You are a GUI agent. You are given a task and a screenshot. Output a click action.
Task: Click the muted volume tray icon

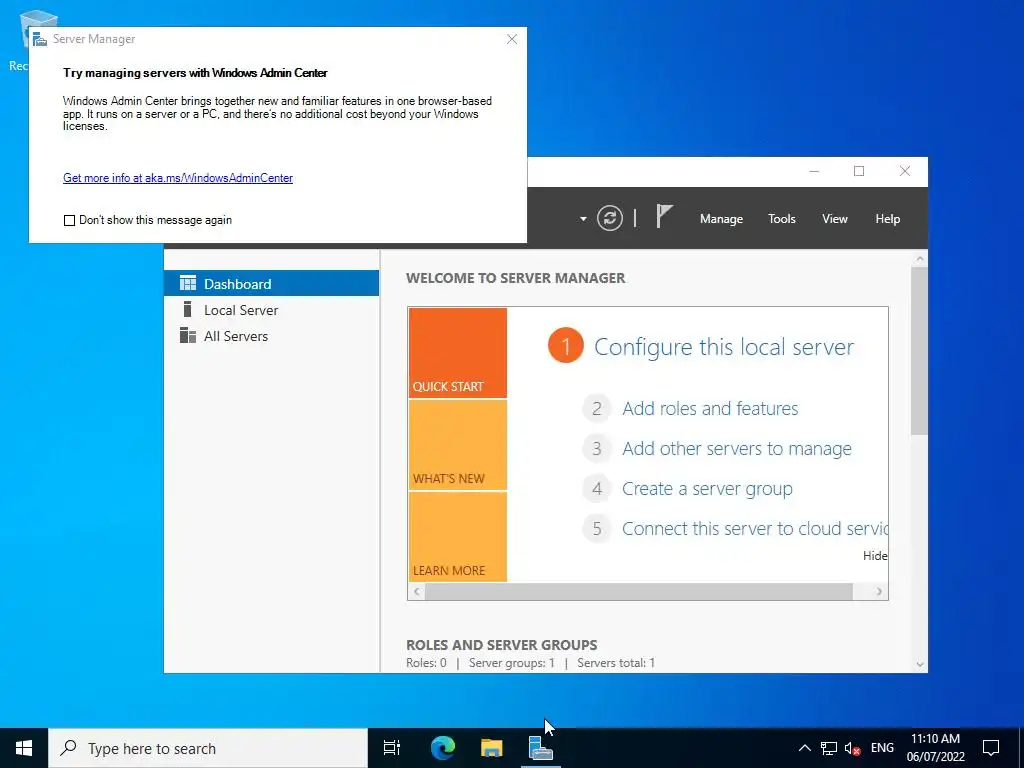pyautogui.click(x=852, y=748)
